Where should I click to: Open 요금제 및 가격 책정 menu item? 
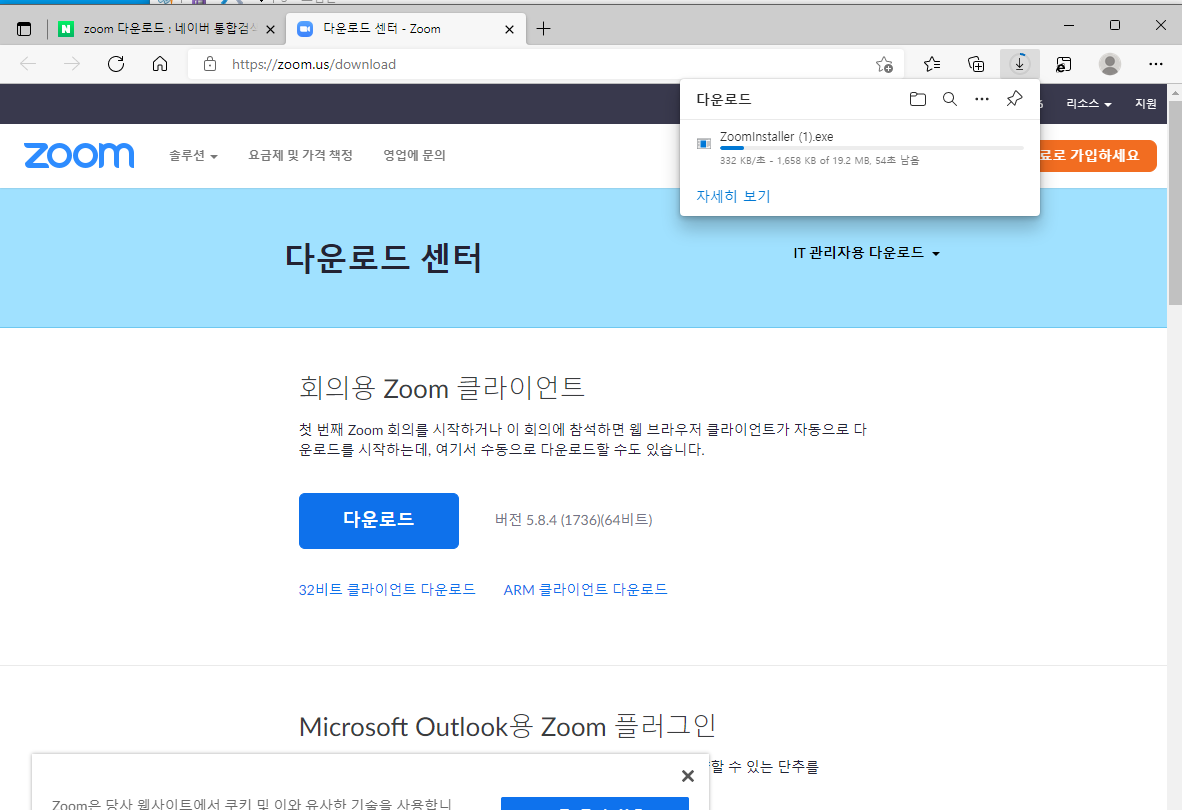[301, 155]
